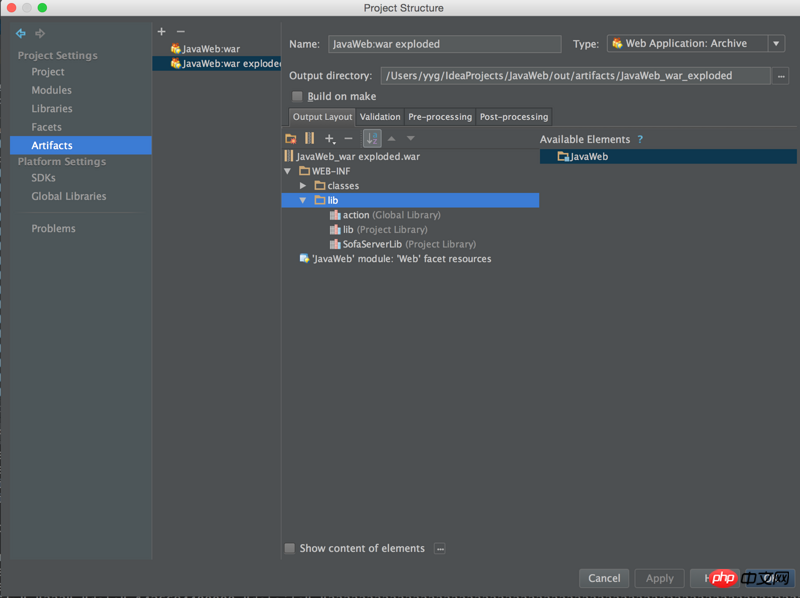Collapse the WEB-INF folder
Image resolution: width=800 pixels, height=598 pixels.
pos(288,171)
